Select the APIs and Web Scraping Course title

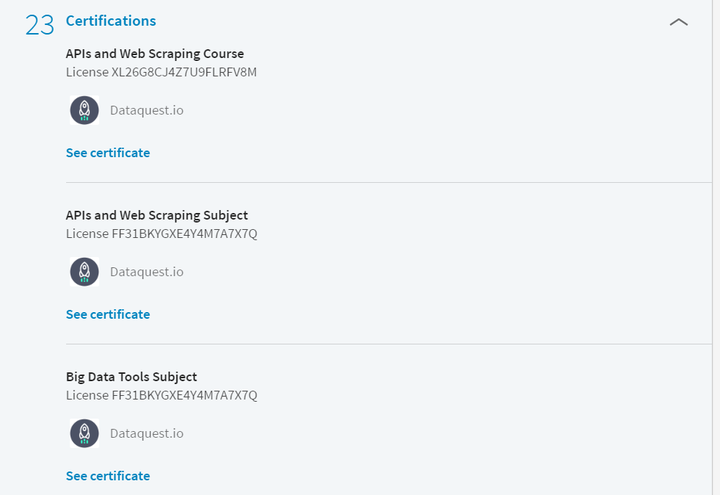(155, 53)
